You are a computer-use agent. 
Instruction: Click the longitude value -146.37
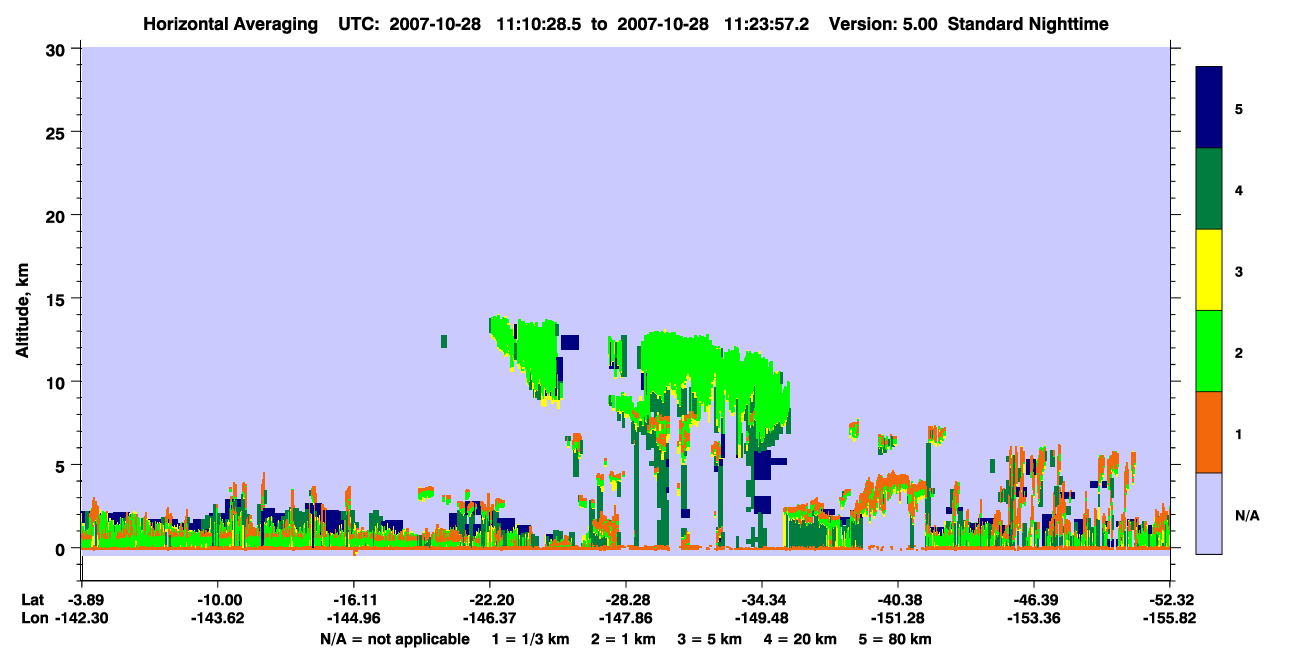489,619
